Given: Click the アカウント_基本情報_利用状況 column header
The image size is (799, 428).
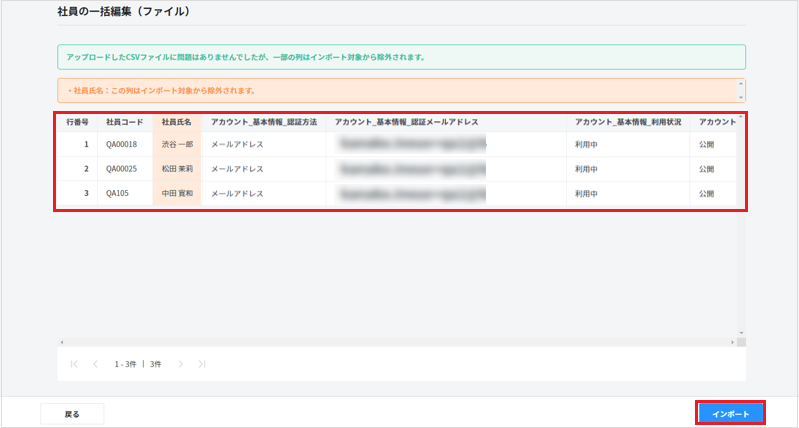Looking at the screenshot, I should coord(628,121).
